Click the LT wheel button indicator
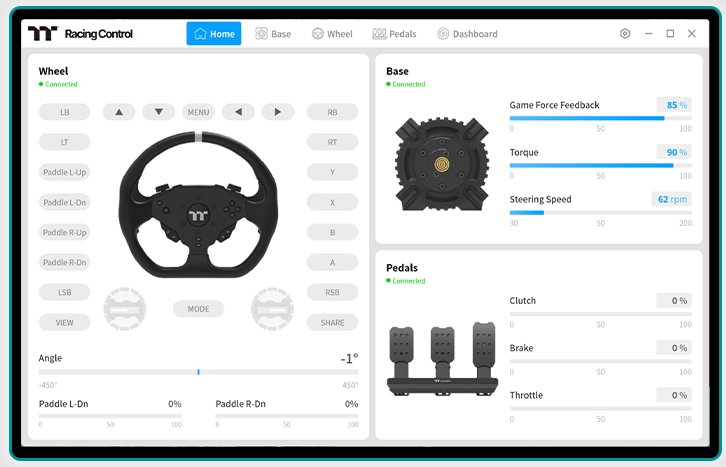Viewport: 726px width, 467px height. pos(64,142)
